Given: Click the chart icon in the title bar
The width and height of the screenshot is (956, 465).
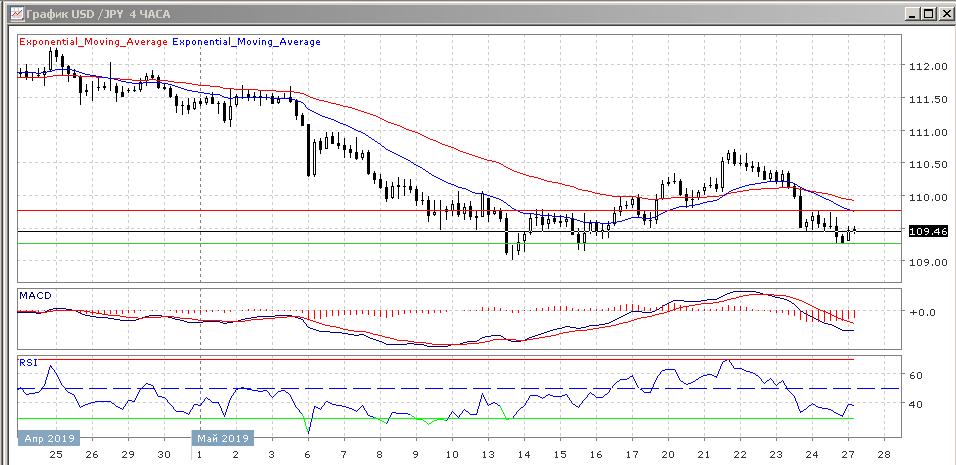Looking at the screenshot, I should [12, 13].
